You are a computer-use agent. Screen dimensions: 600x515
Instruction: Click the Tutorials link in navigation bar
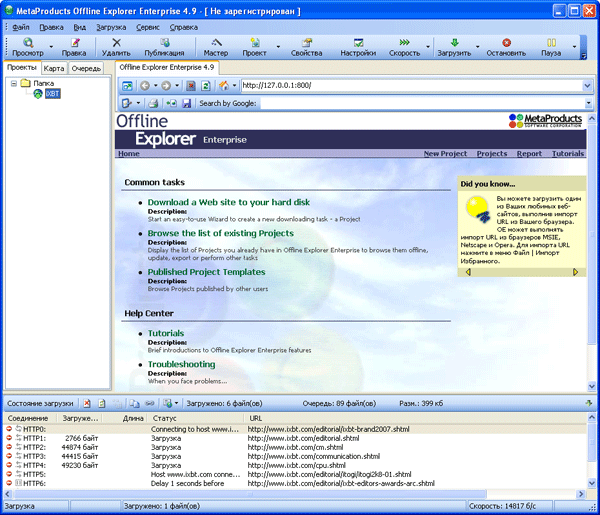tap(568, 153)
